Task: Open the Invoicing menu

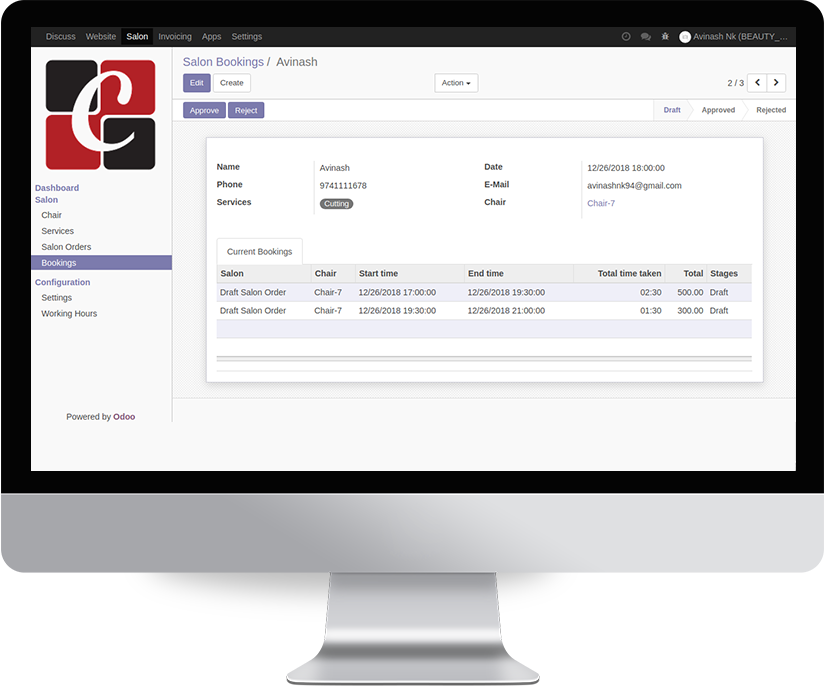Action: point(175,36)
